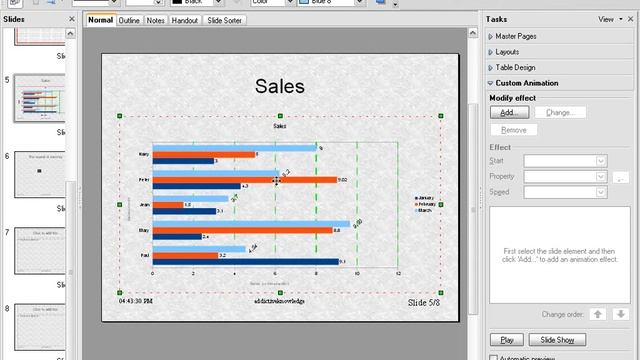The image size is (640, 360).
Task: Switch to the Notes view tab
Action: (x=156, y=20)
